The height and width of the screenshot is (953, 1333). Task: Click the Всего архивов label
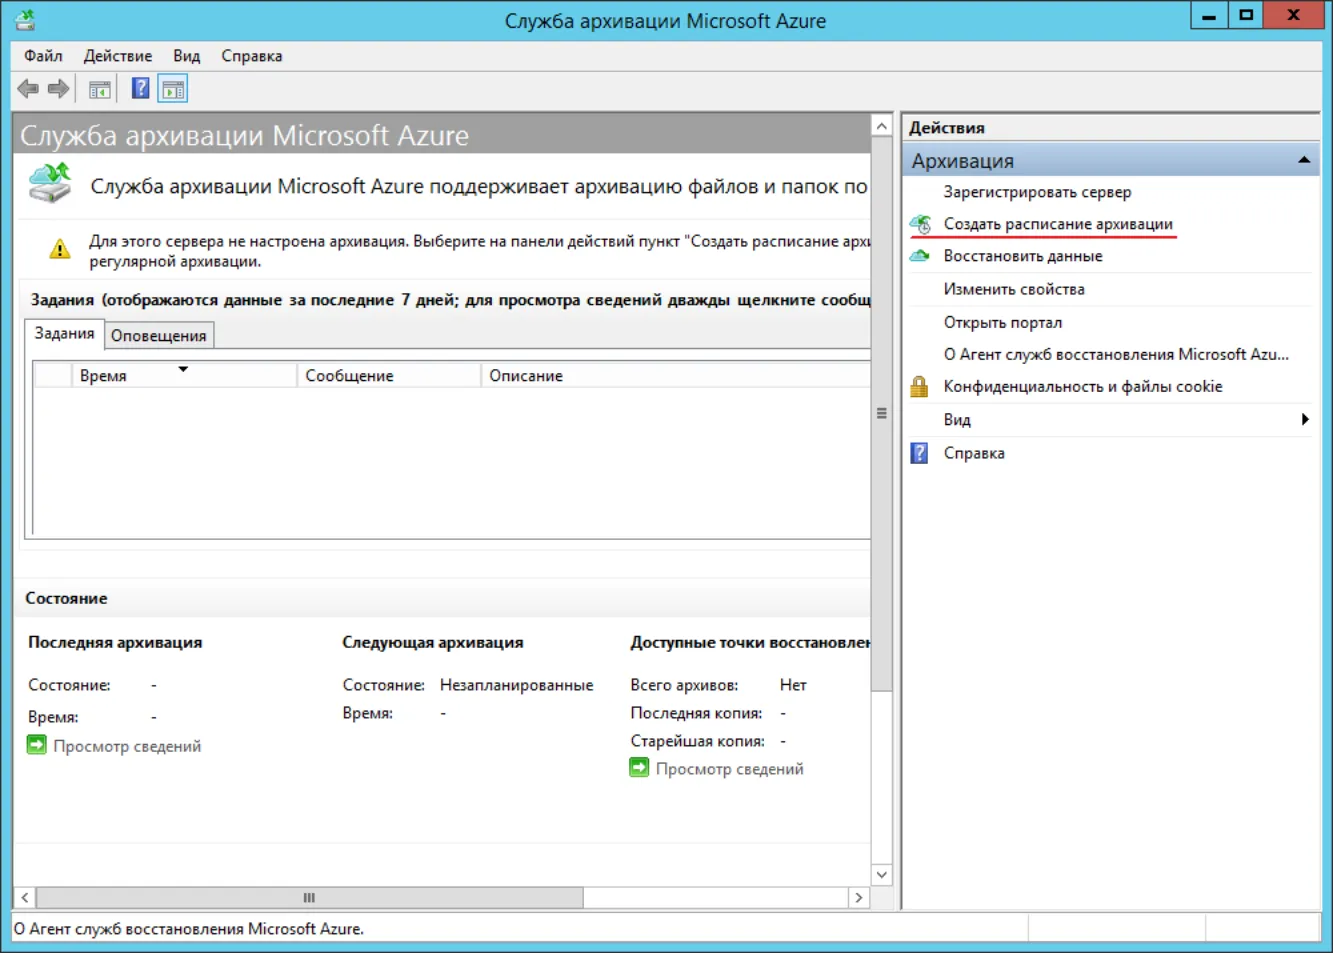pos(684,685)
